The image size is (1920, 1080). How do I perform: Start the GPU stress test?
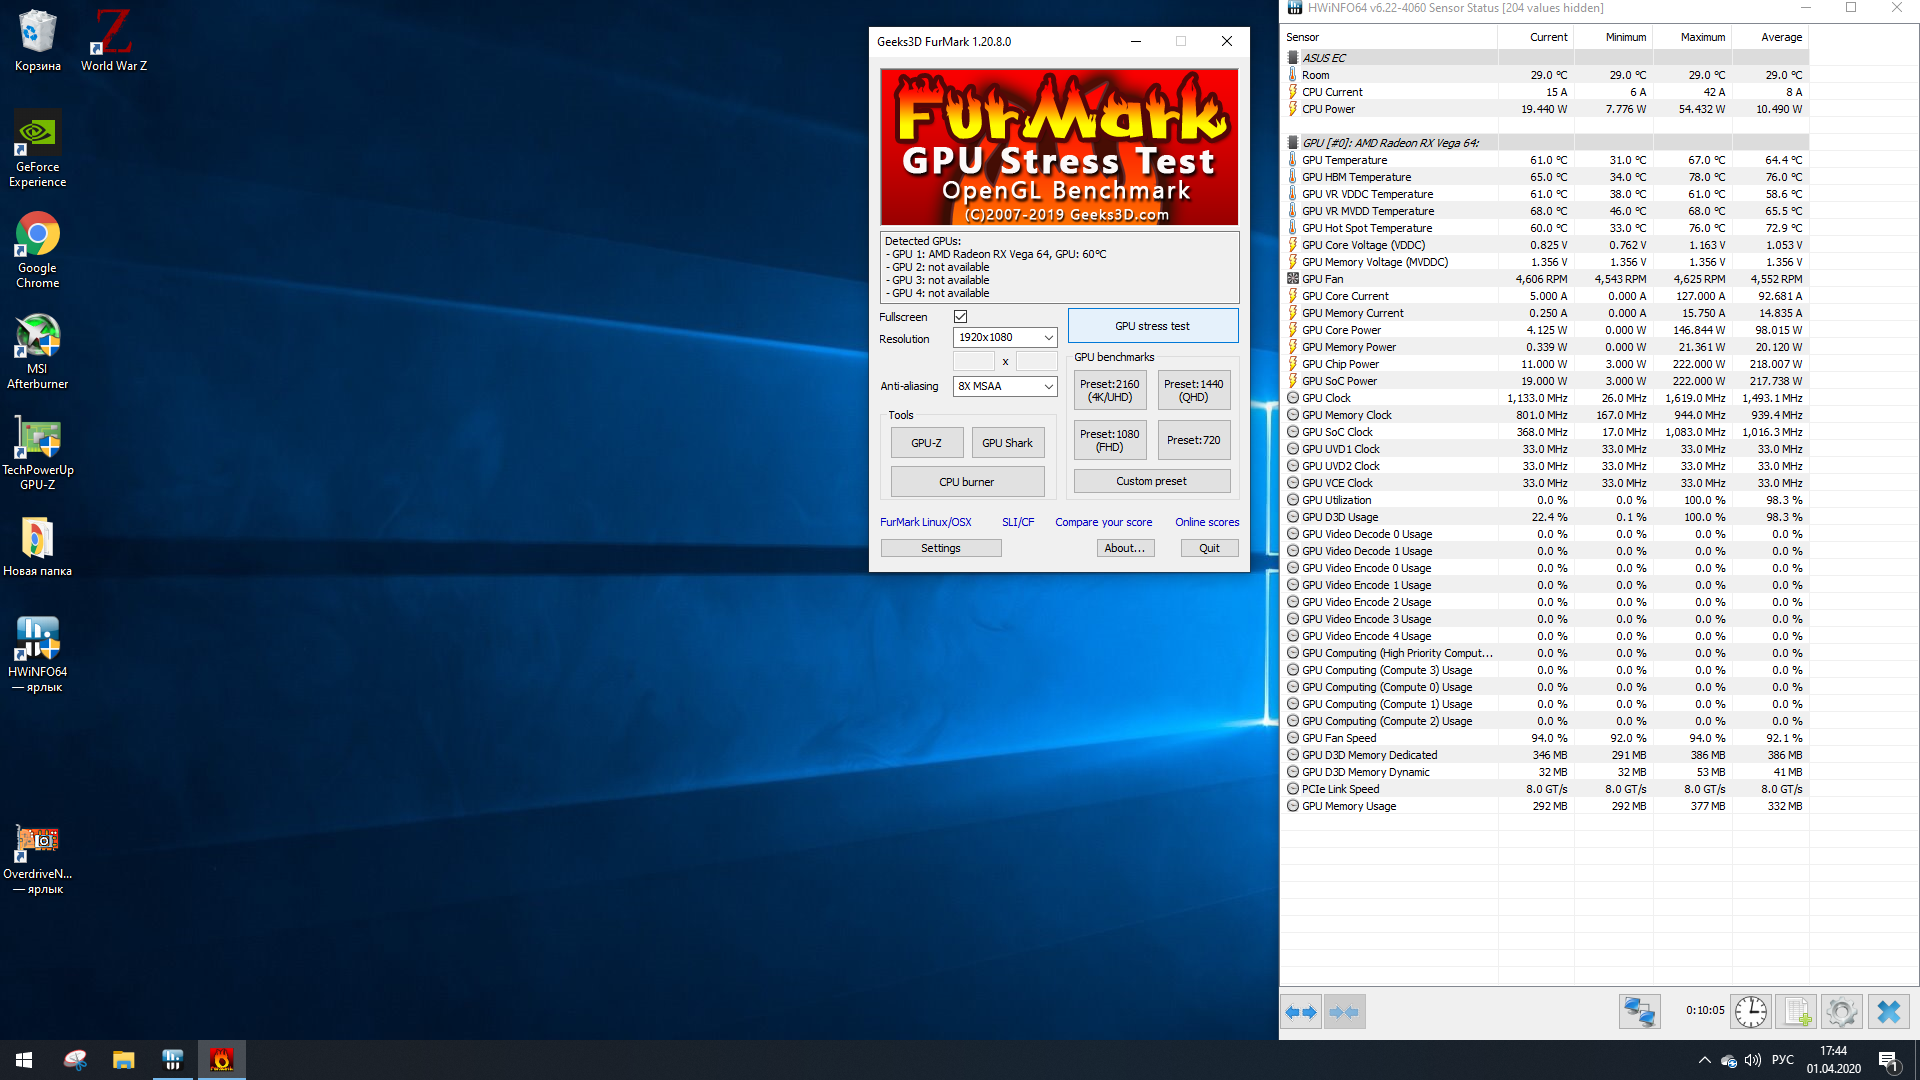pos(1152,326)
